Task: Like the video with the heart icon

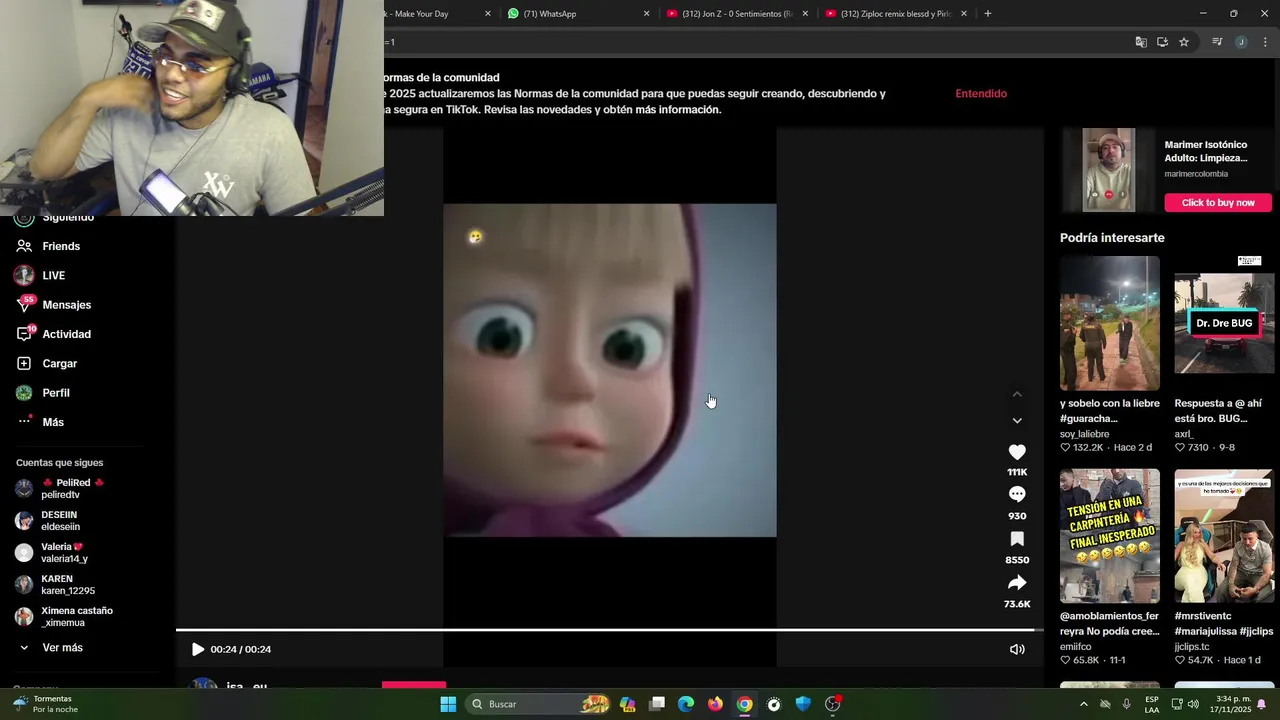Action: click(1017, 452)
